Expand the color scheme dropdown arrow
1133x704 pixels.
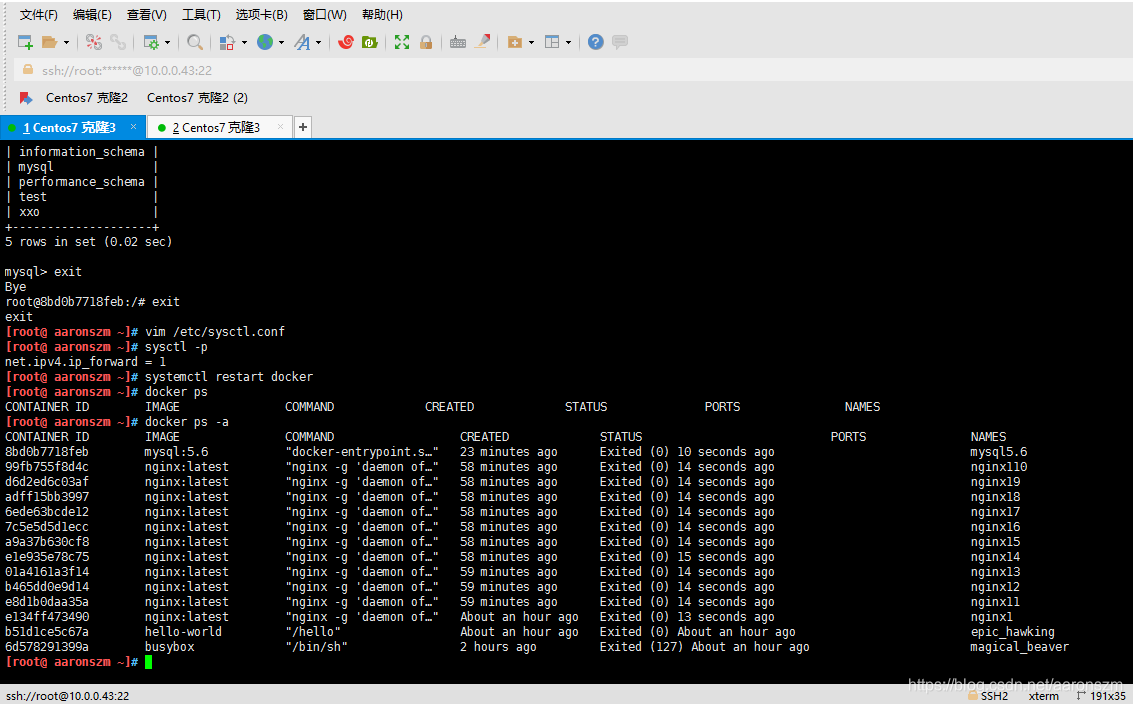tap(244, 43)
